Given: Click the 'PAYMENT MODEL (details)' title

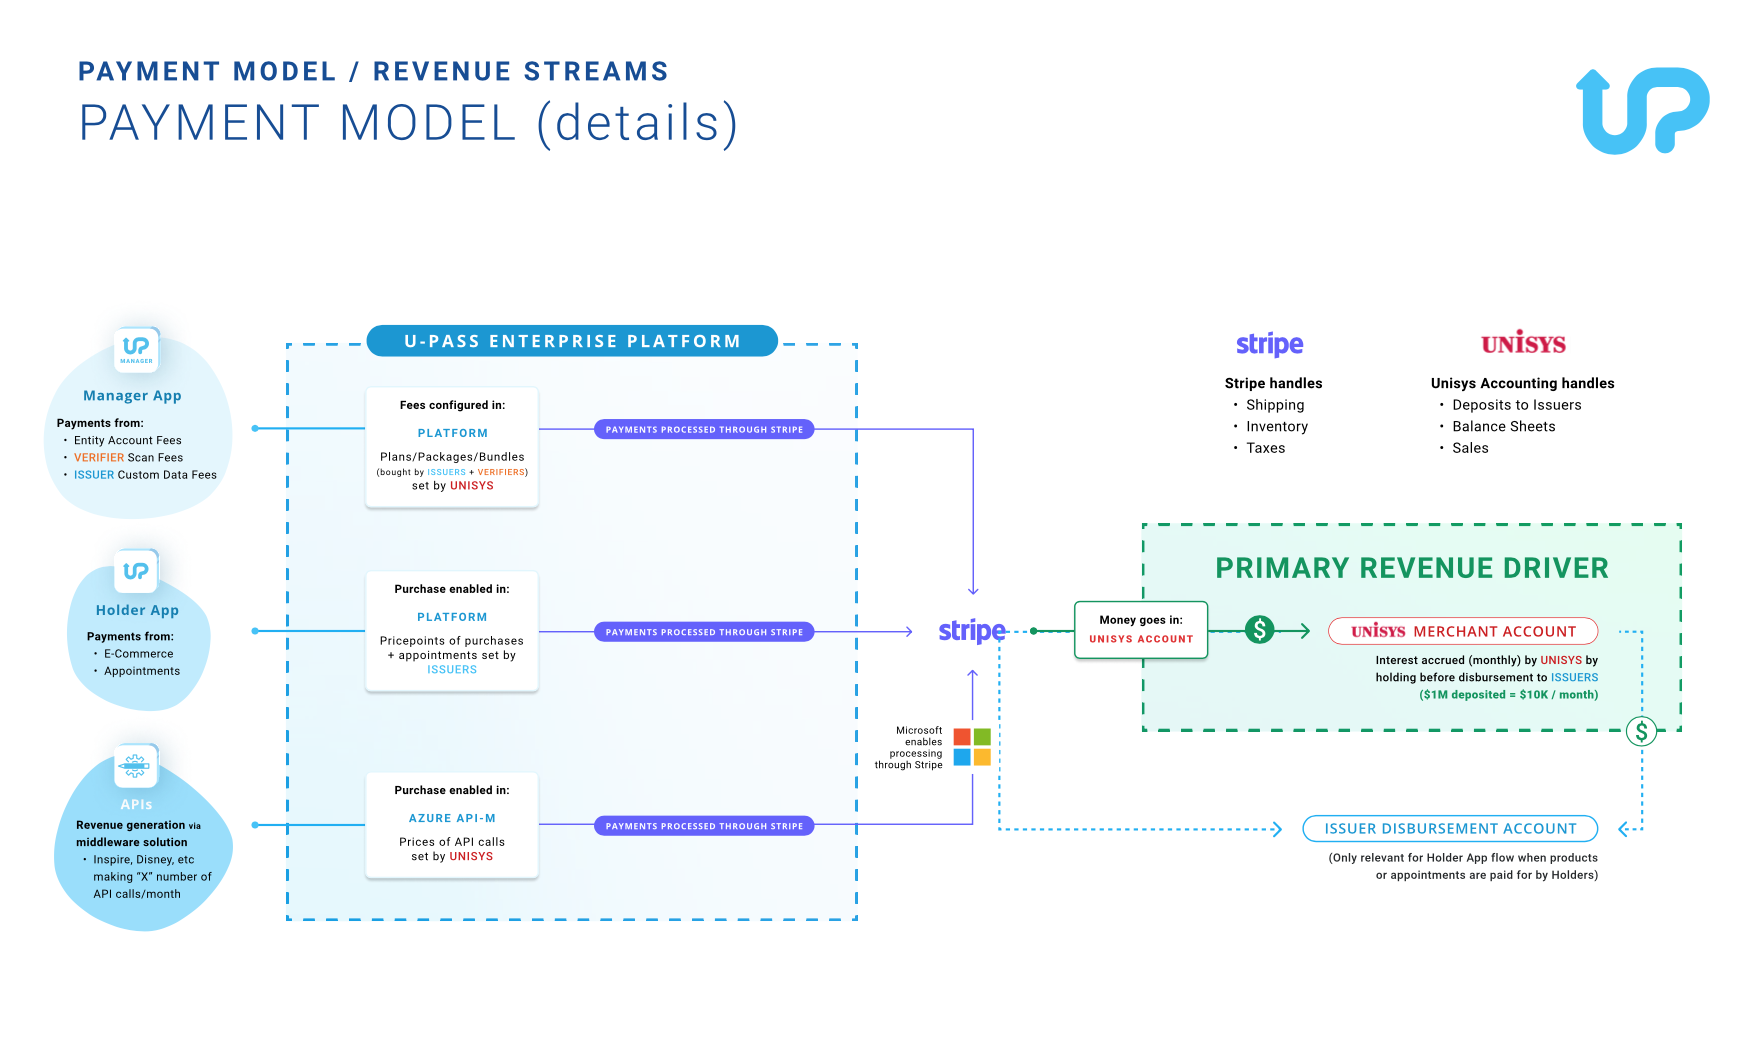Looking at the screenshot, I should [x=409, y=124].
